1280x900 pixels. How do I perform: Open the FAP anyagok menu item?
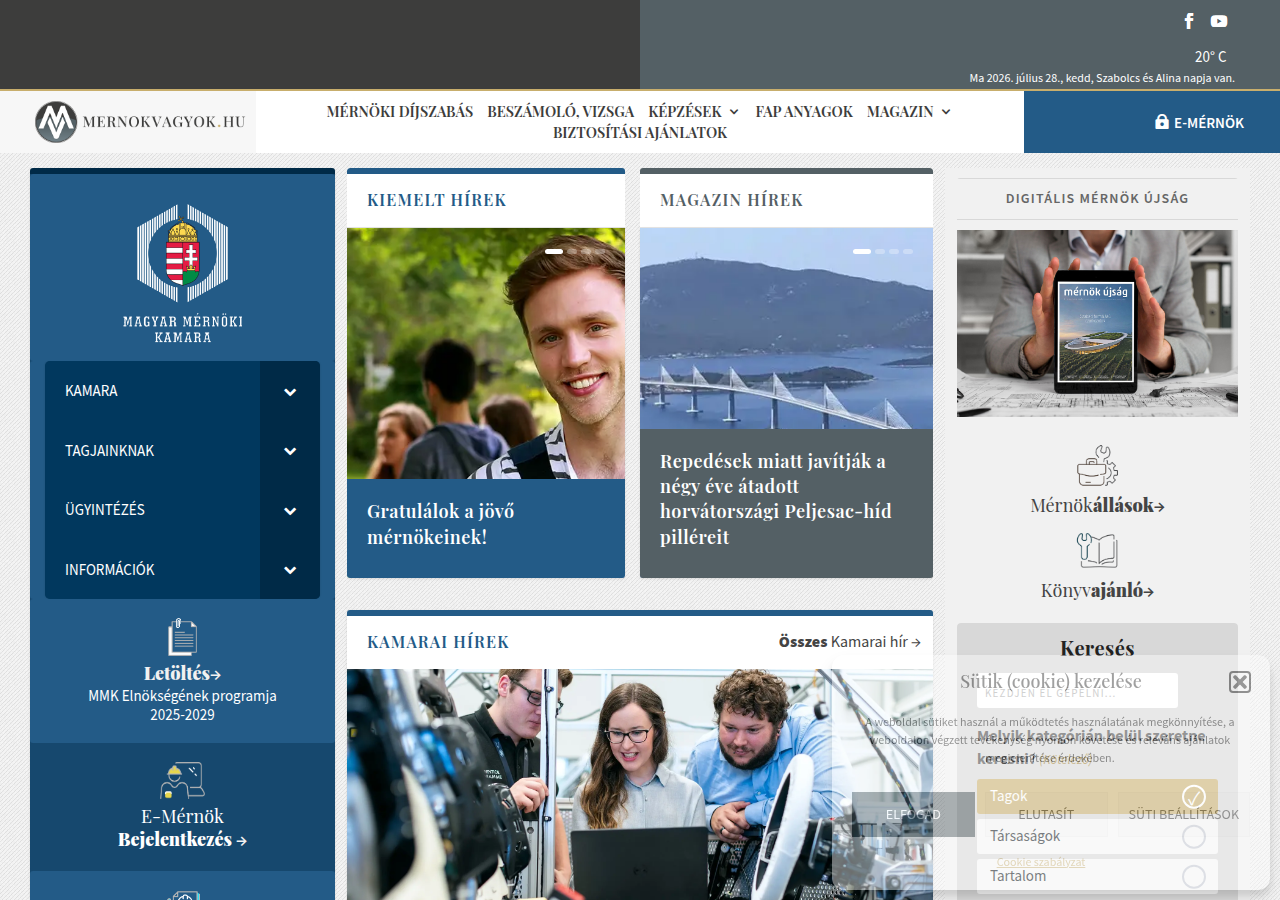804,112
